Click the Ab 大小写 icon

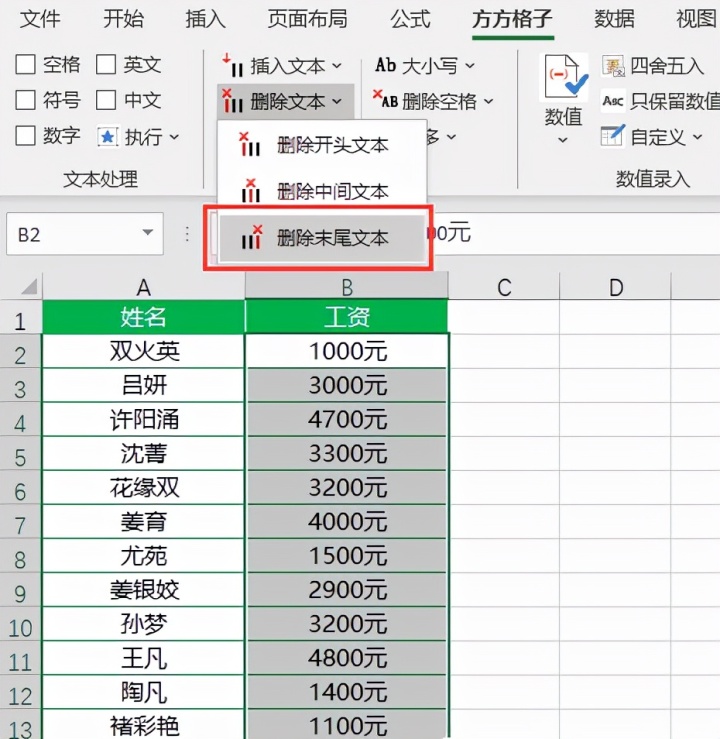386,65
